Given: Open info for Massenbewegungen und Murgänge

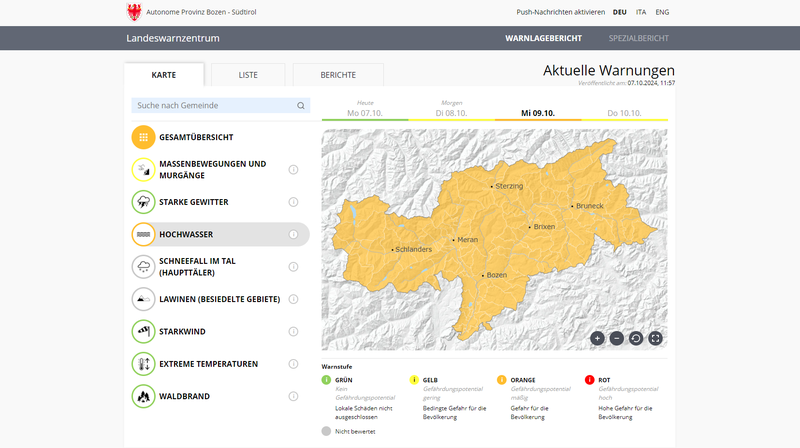Looking at the screenshot, I should (294, 170).
